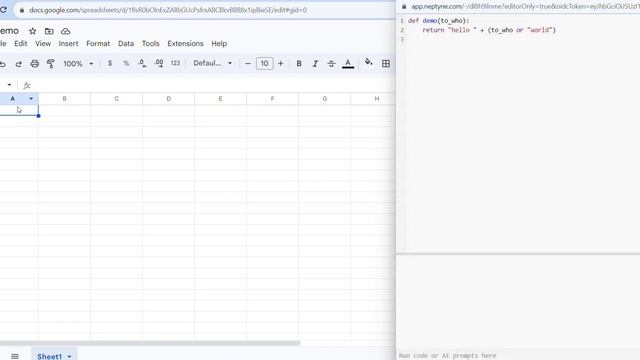Open the zoom 100% dropdown
Image resolution: width=640 pixels, height=360 pixels.
(78, 64)
